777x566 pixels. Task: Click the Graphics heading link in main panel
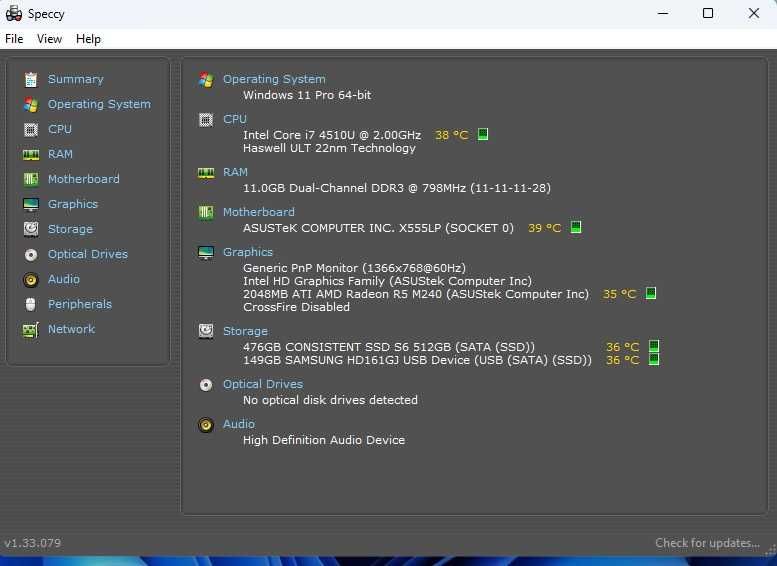pos(248,252)
